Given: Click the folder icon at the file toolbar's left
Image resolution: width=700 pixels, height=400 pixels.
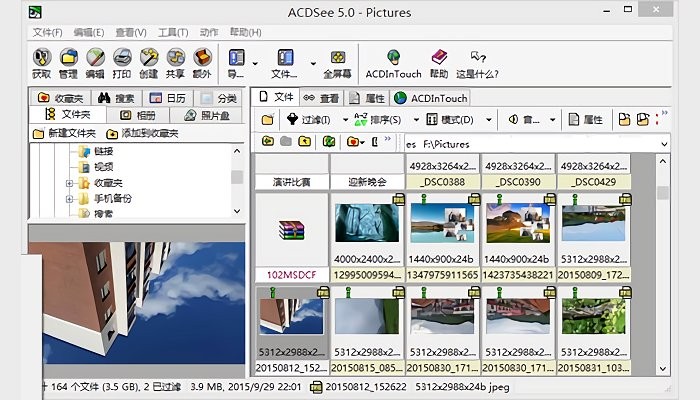Looking at the screenshot, I should (267, 120).
